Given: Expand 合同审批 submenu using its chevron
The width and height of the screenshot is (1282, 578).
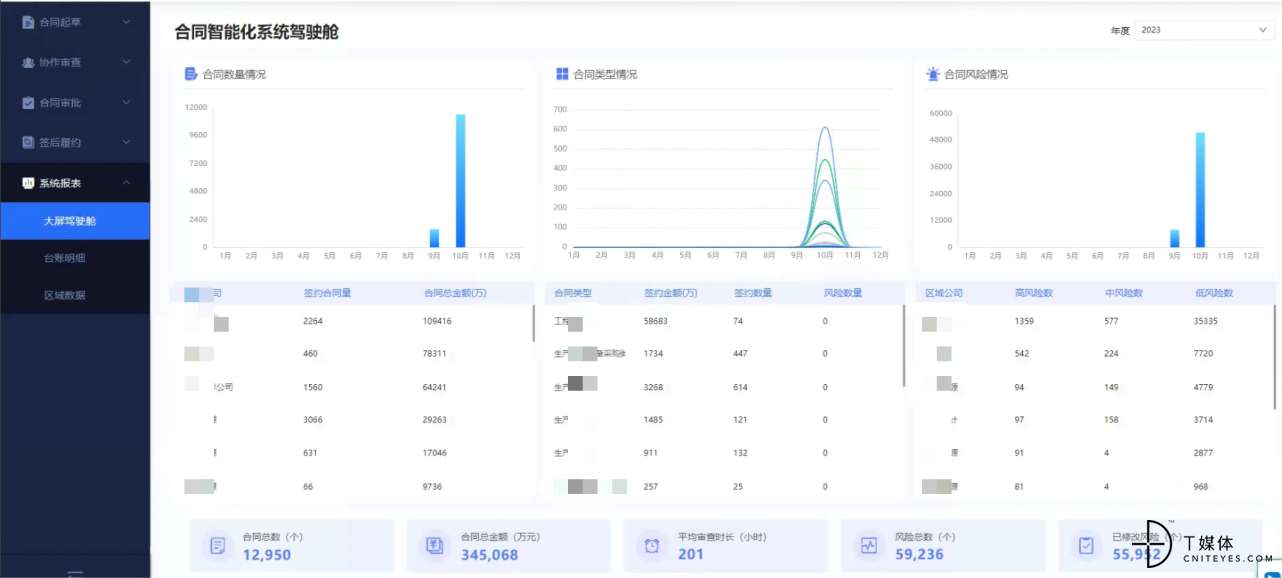Looking at the screenshot, I should (x=126, y=102).
